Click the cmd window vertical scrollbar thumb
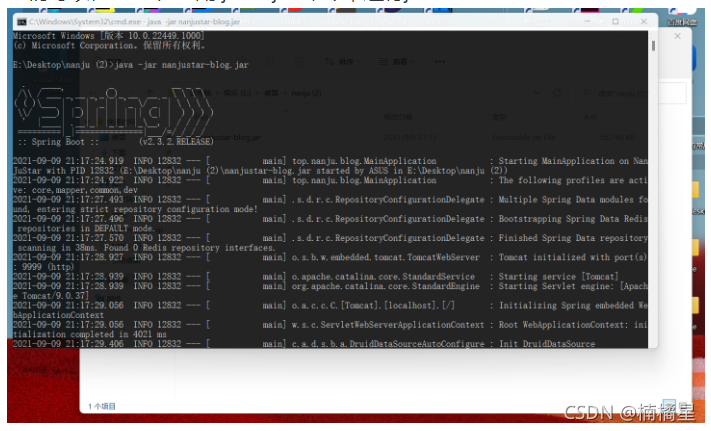Viewport: 711px width, 431px height. coord(653,46)
